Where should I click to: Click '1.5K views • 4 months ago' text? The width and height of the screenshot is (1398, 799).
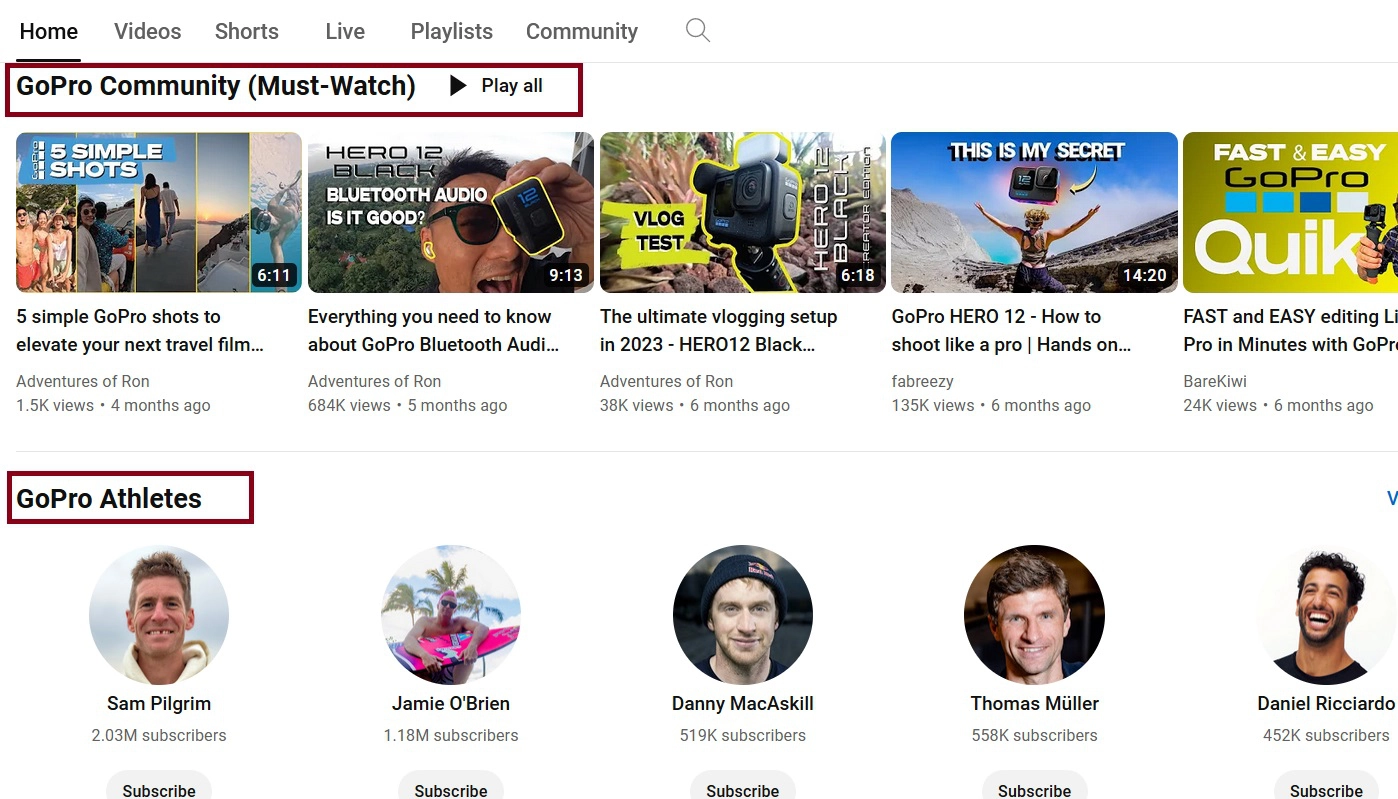[x=113, y=406]
